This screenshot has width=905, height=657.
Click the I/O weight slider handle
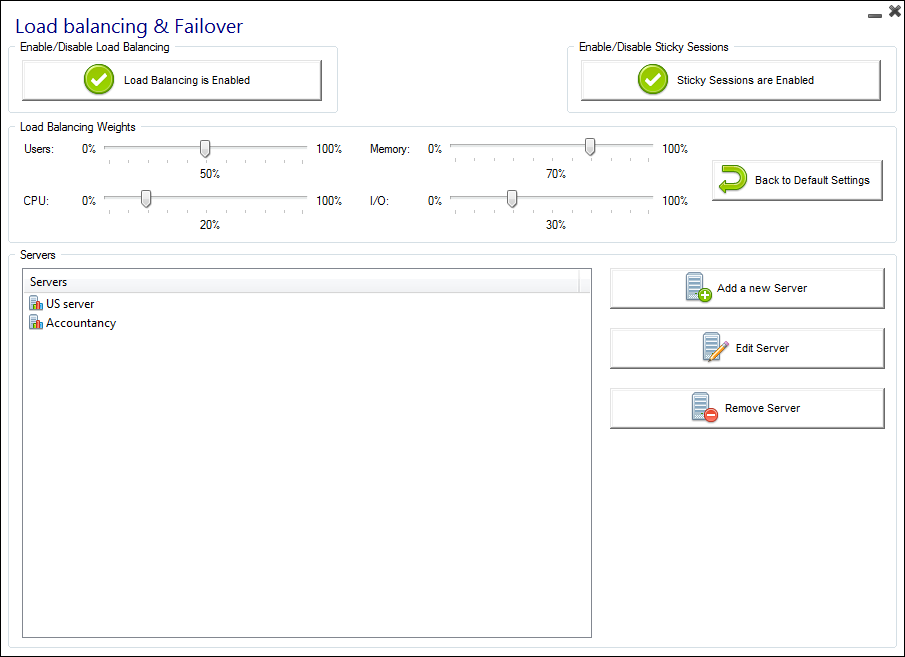coord(512,200)
